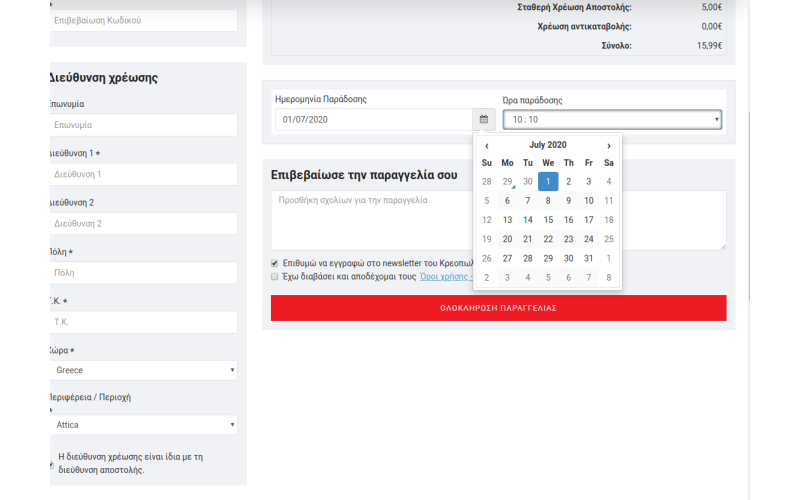Viewport: 800px width, 500px height.
Task: Toggle the newsletter subscription checkbox
Action: (x=275, y=264)
